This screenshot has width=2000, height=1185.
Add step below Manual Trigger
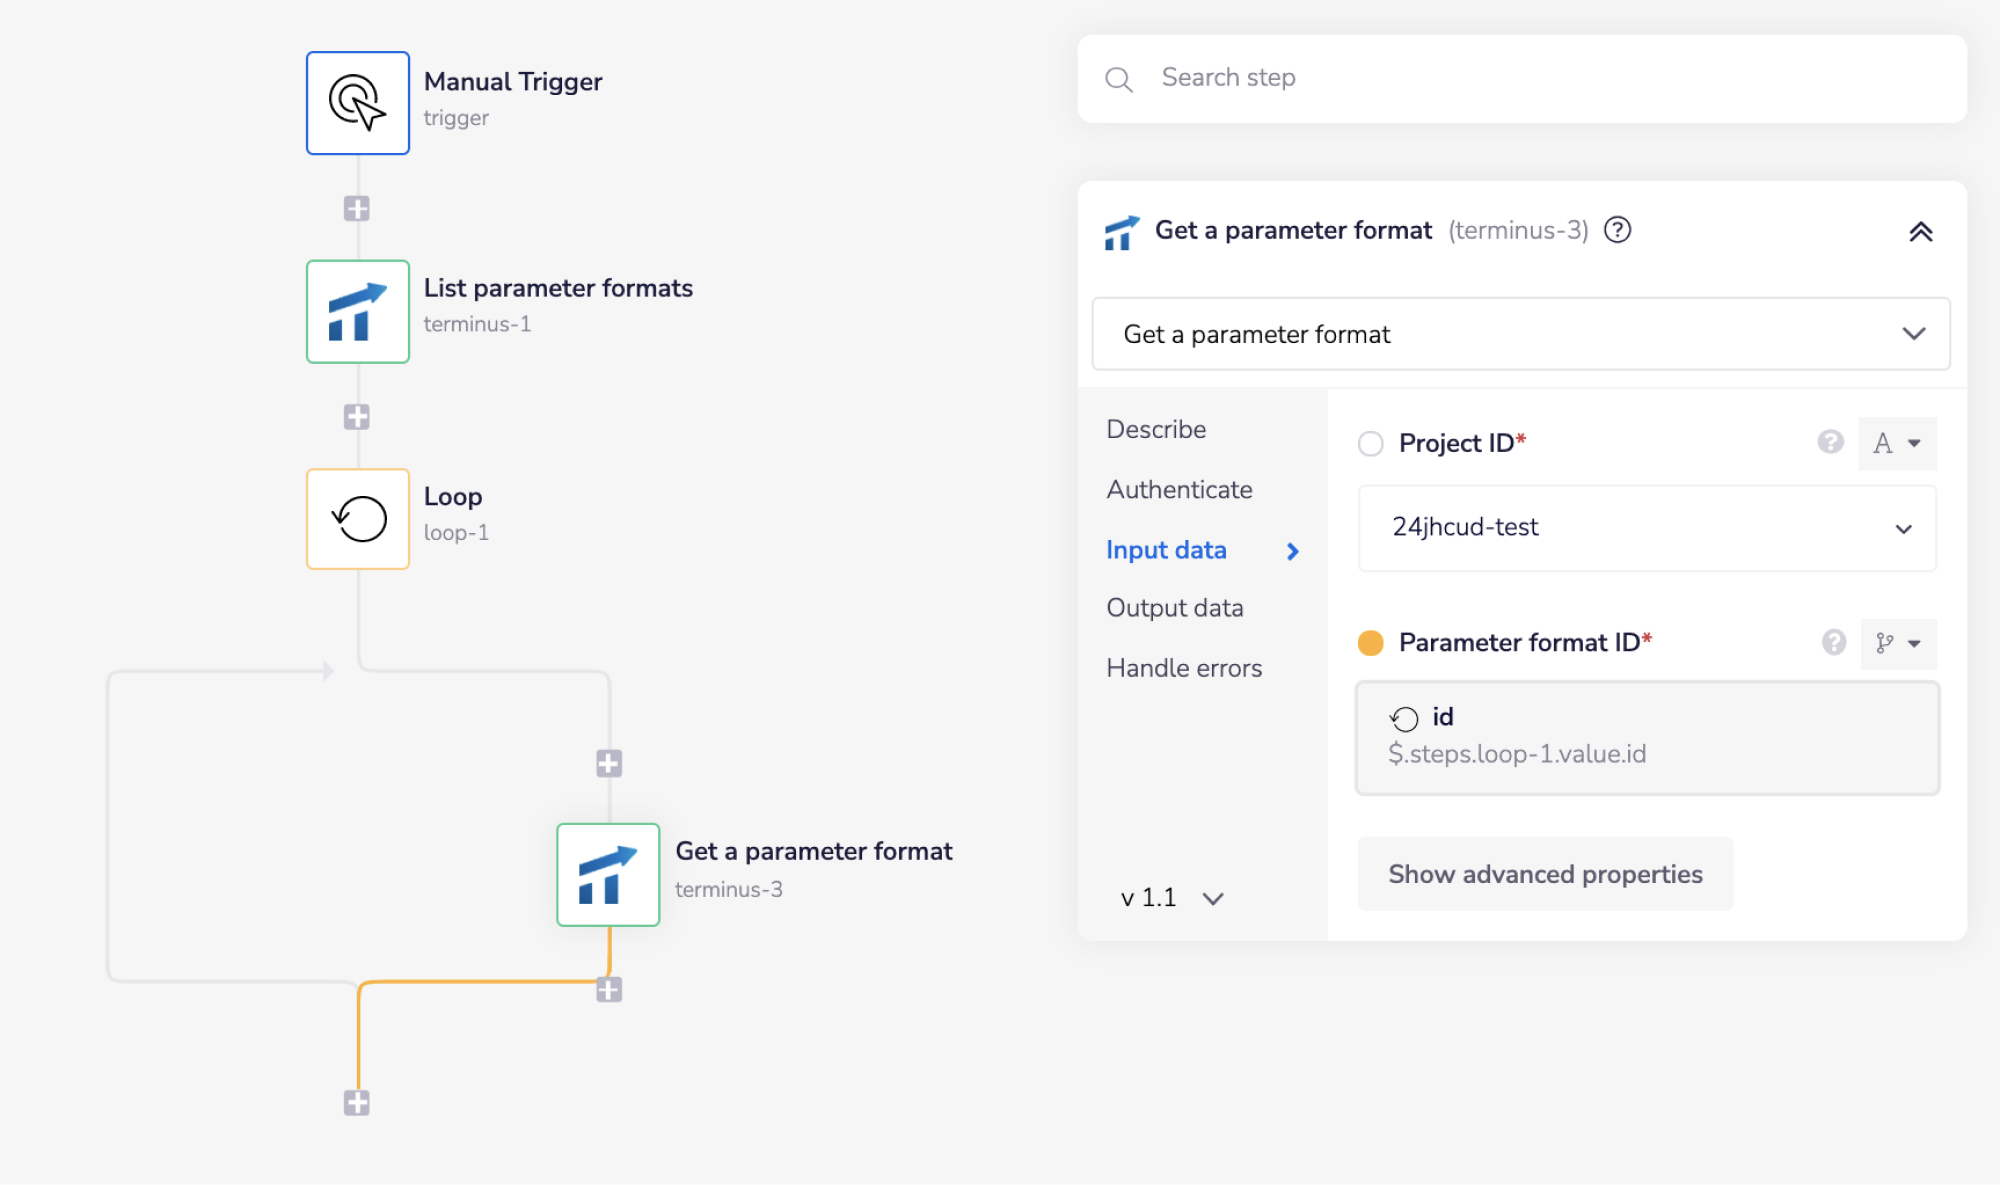[357, 209]
